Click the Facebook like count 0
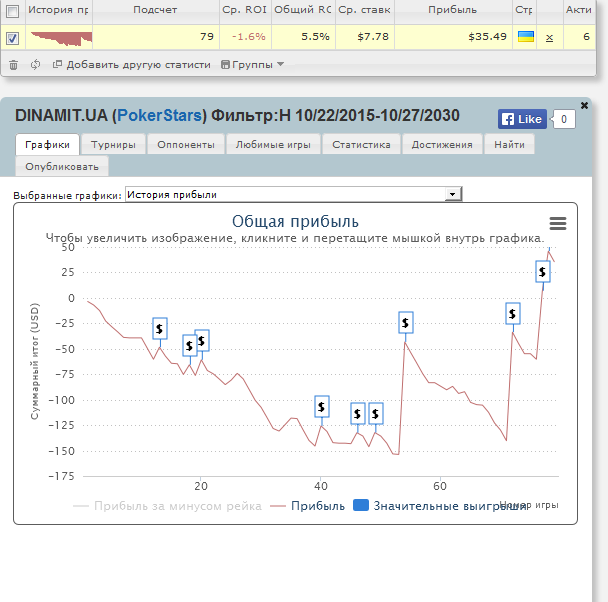This screenshot has width=608, height=602. tap(564, 119)
